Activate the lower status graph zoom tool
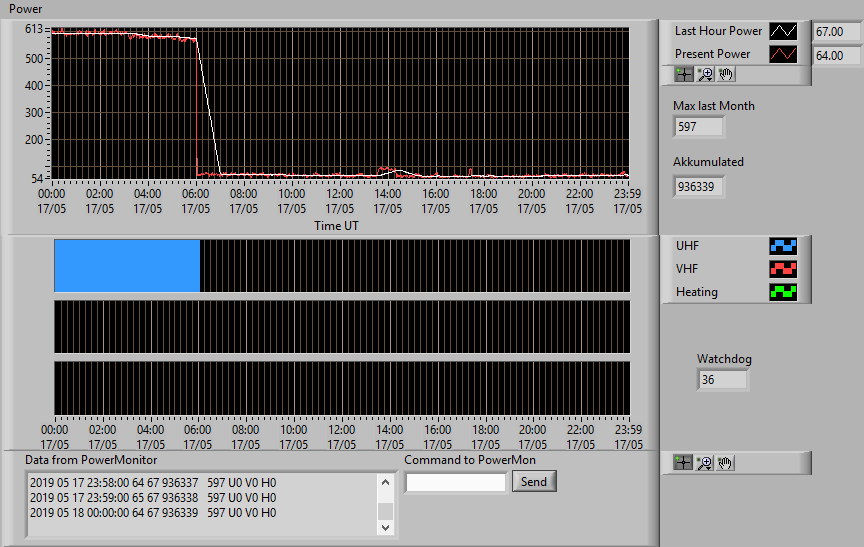864x547 pixels. click(704, 463)
